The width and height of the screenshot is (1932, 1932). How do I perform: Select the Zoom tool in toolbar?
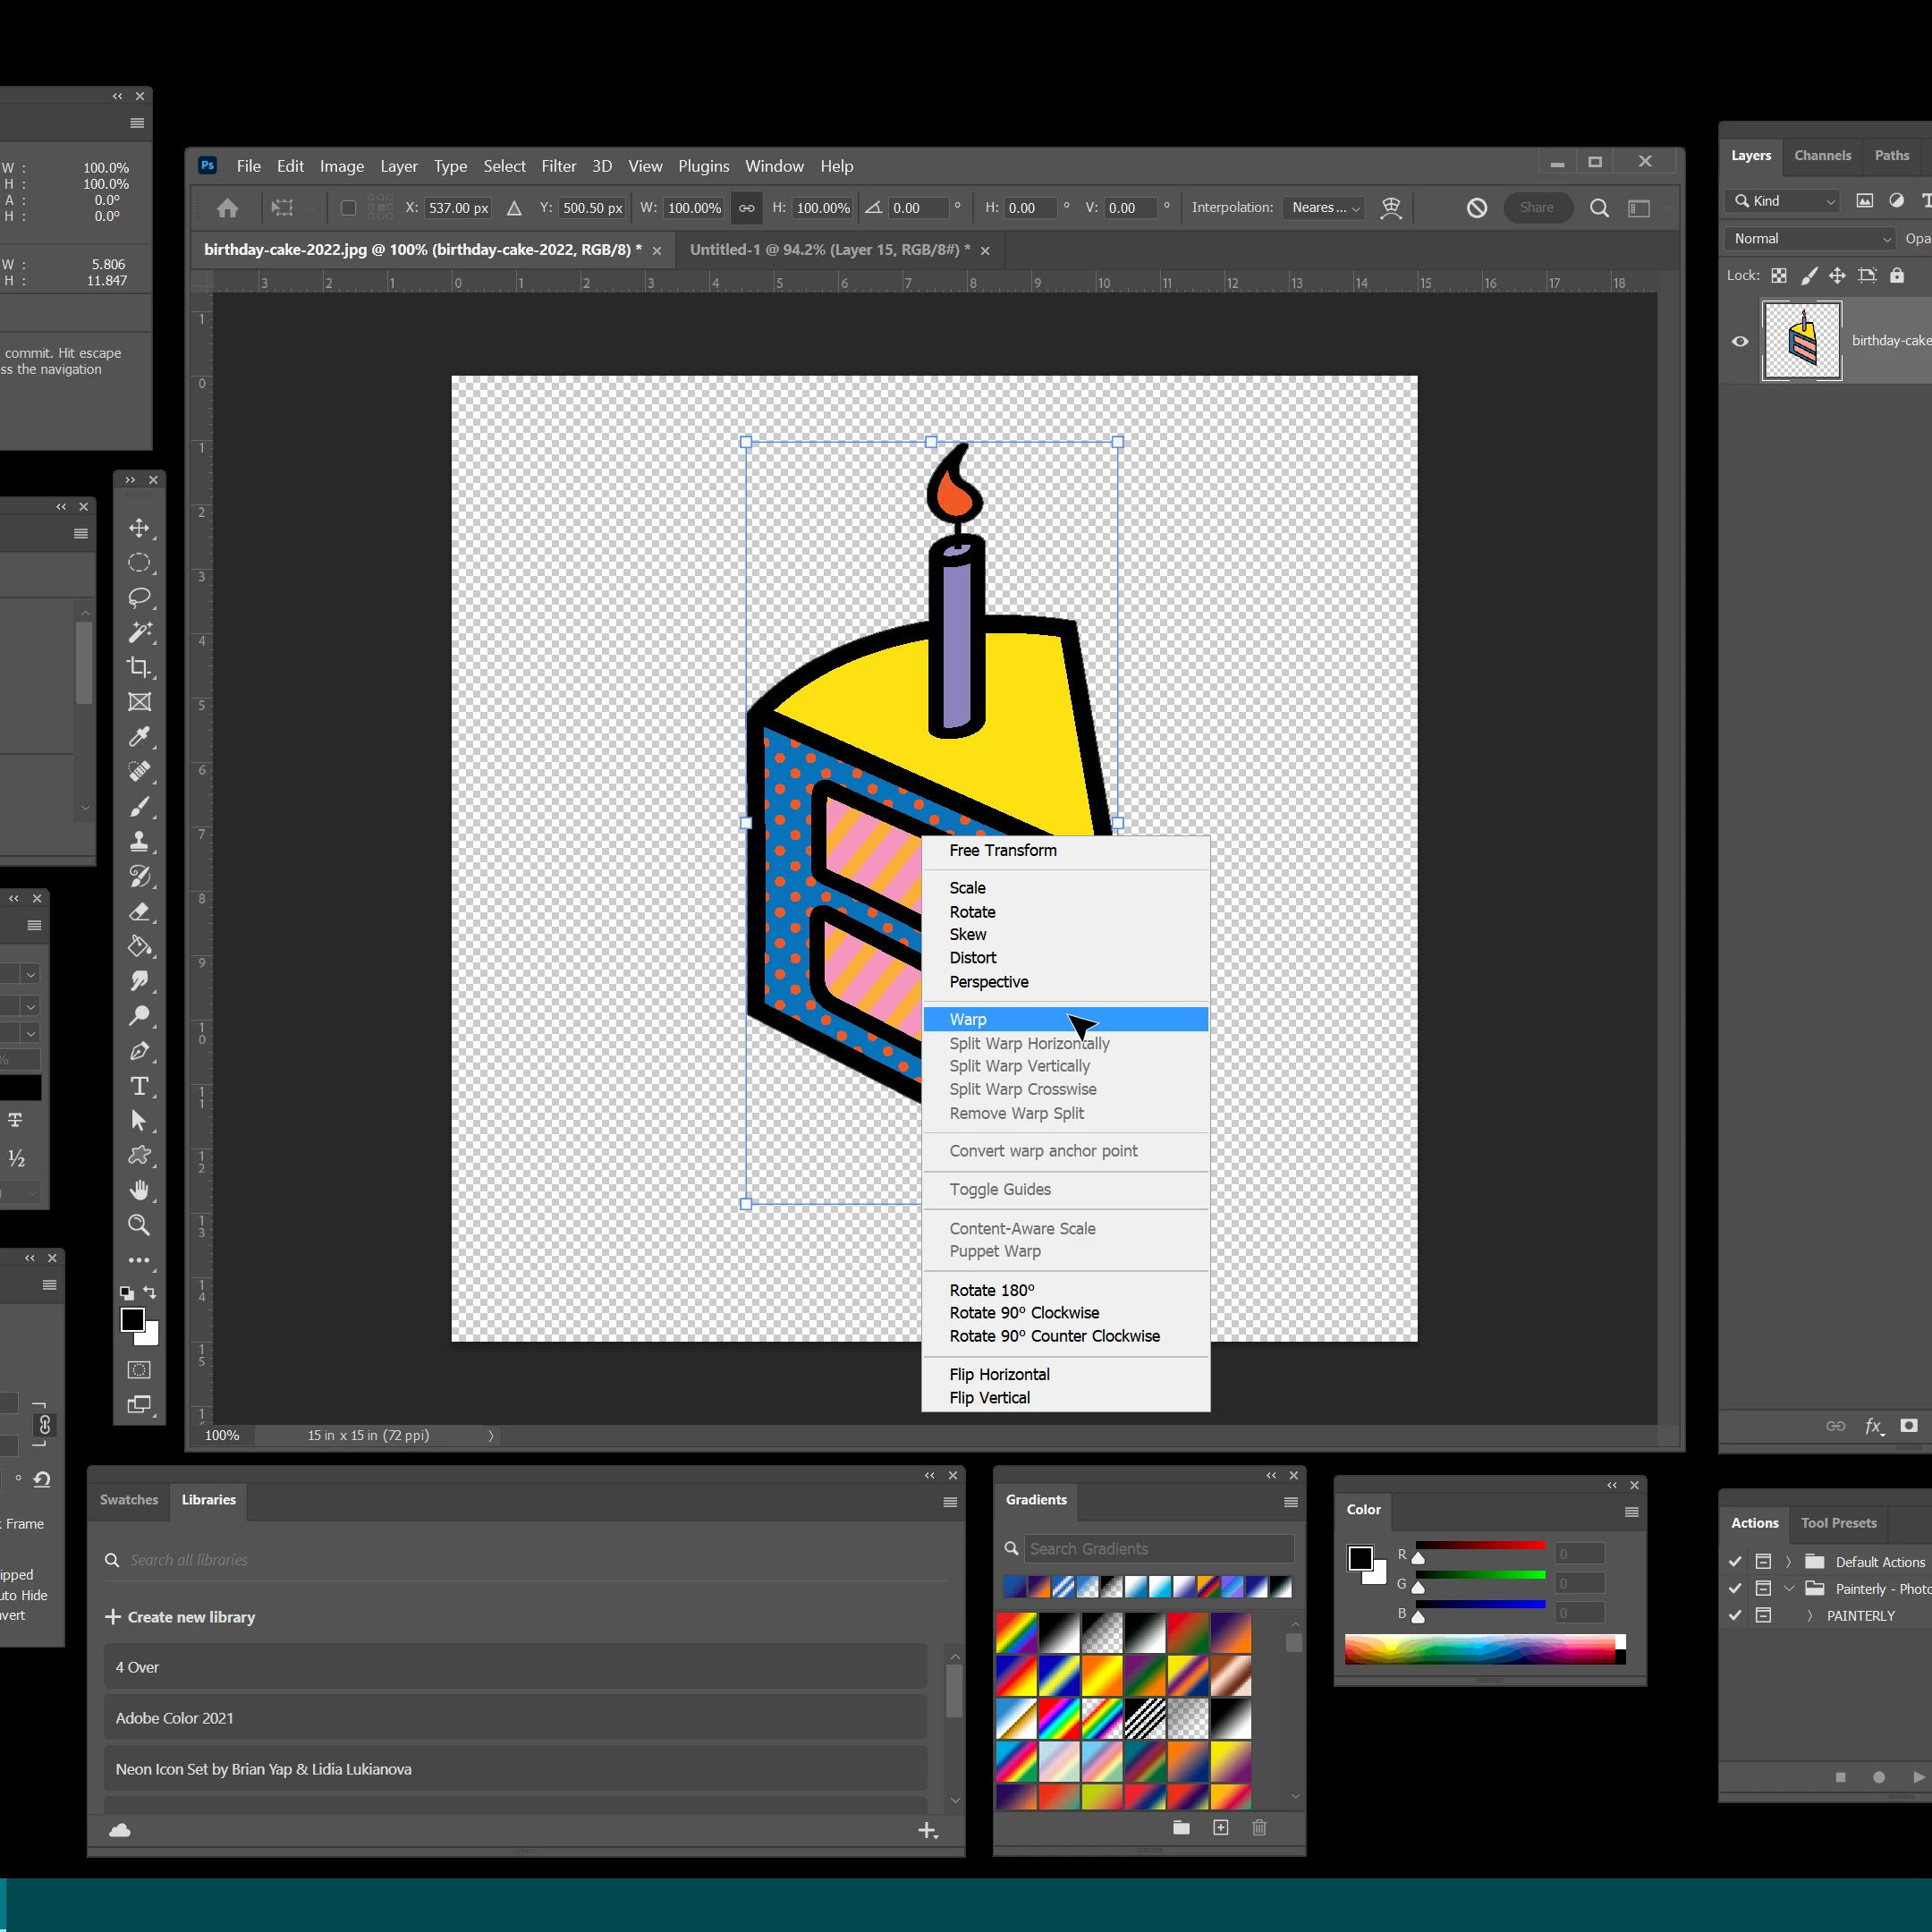click(x=139, y=1225)
